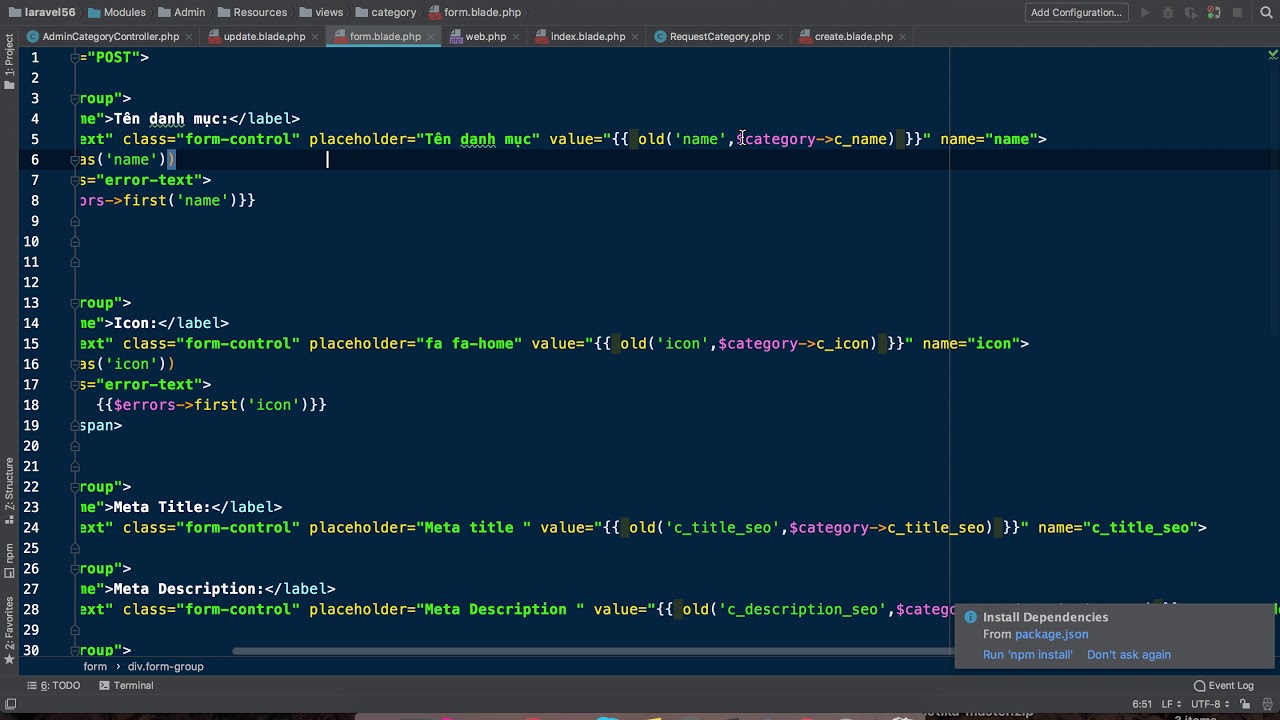
Task: Close the AdminCategoryController.php tab
Action: pyautogui.click(x=189, y=37)
